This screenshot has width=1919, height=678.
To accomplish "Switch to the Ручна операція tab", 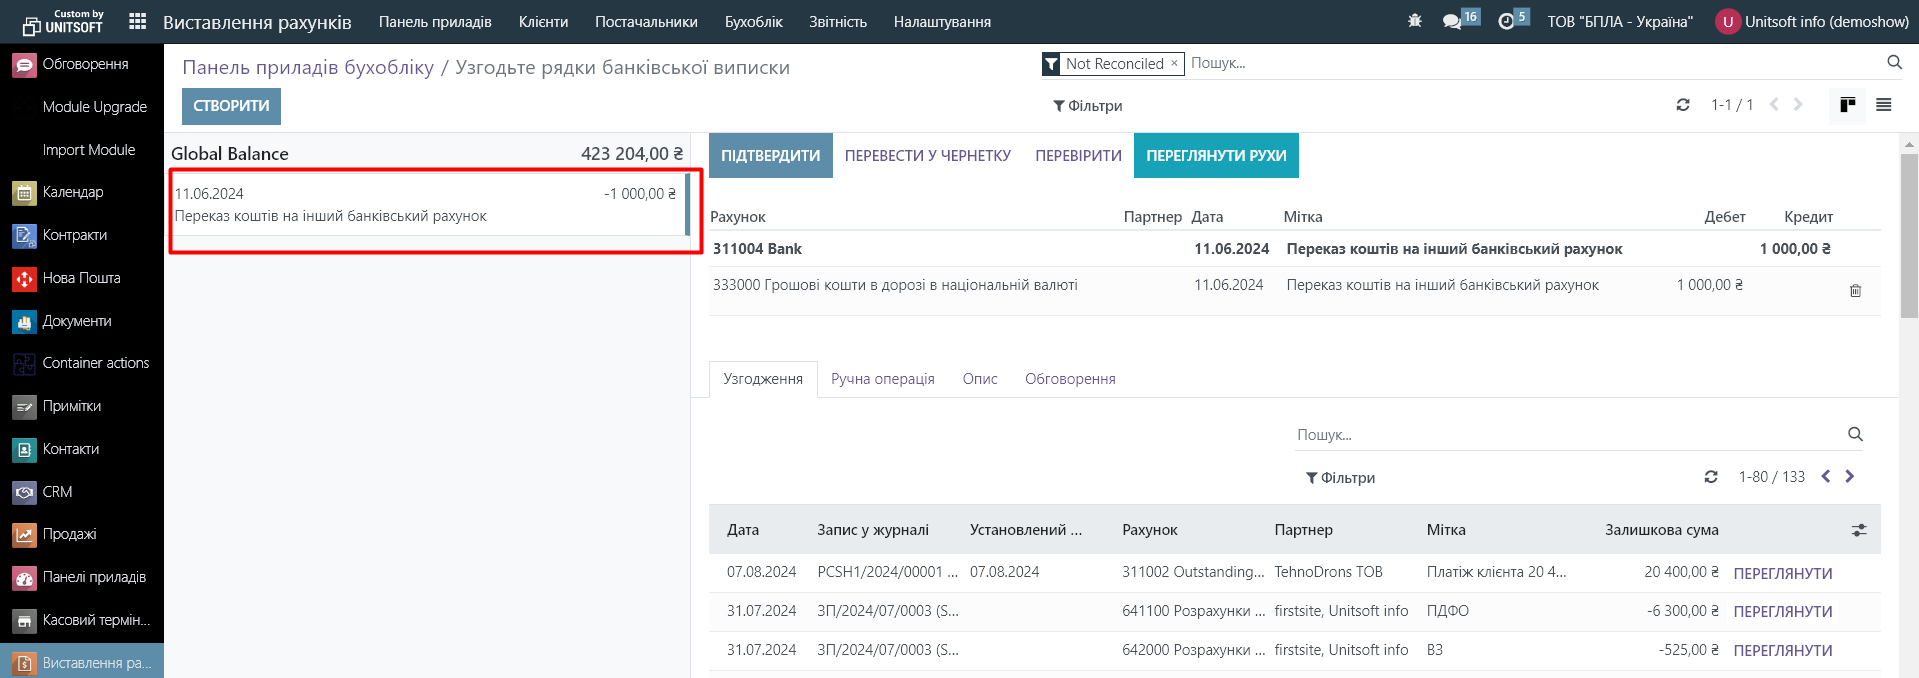I will [882, 379].
